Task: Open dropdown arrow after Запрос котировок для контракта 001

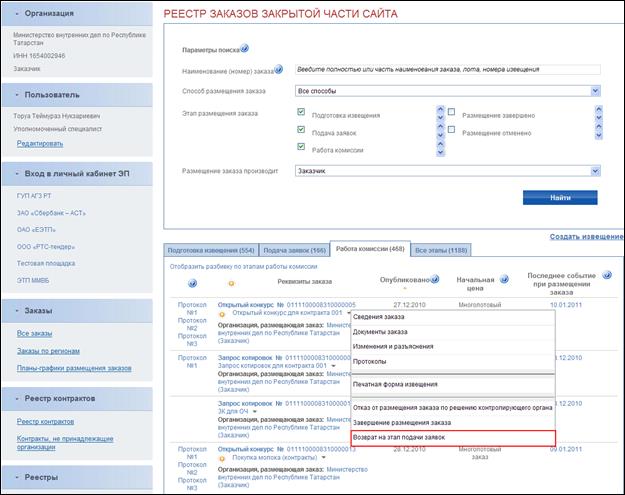Action: coord(333,366)
